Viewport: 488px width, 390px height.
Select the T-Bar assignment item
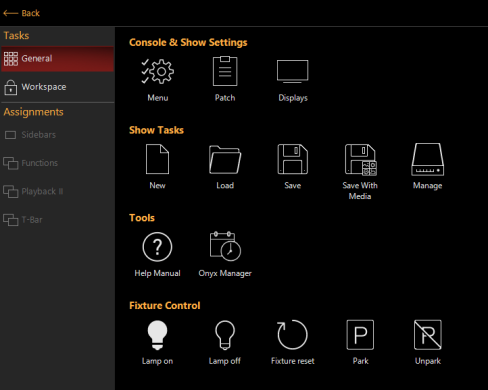coord(57,220)
